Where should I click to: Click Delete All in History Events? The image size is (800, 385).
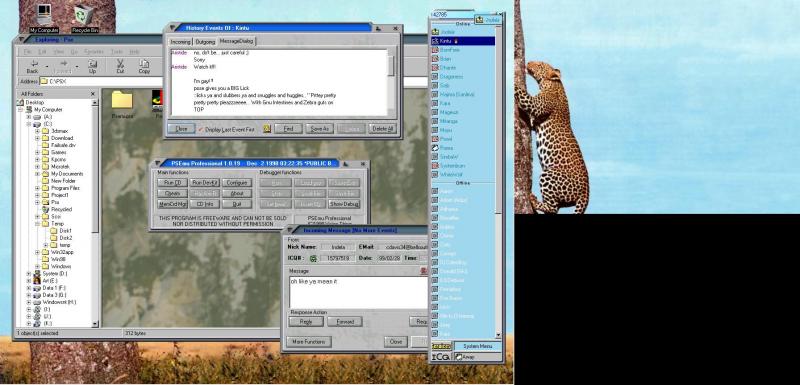click(382, 129)
